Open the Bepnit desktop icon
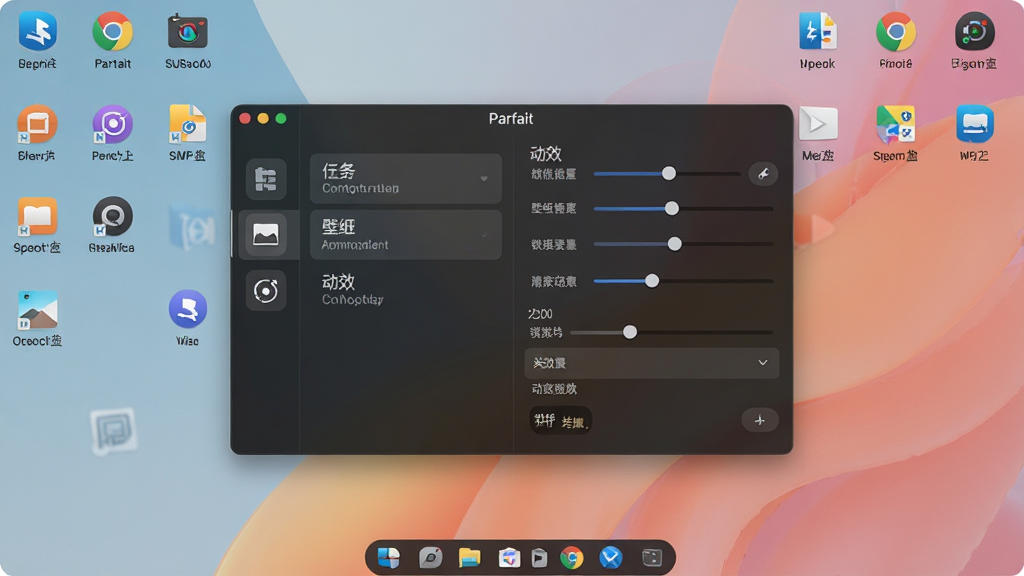This screenshot has width=1024, height=576. 37,32
